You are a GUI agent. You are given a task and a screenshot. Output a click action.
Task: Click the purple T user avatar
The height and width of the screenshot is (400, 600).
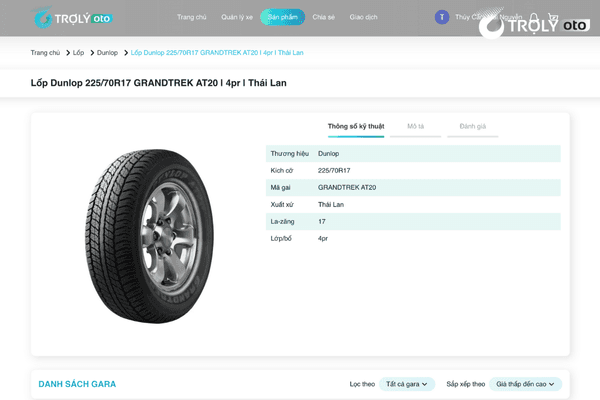[x=442, y=17]
